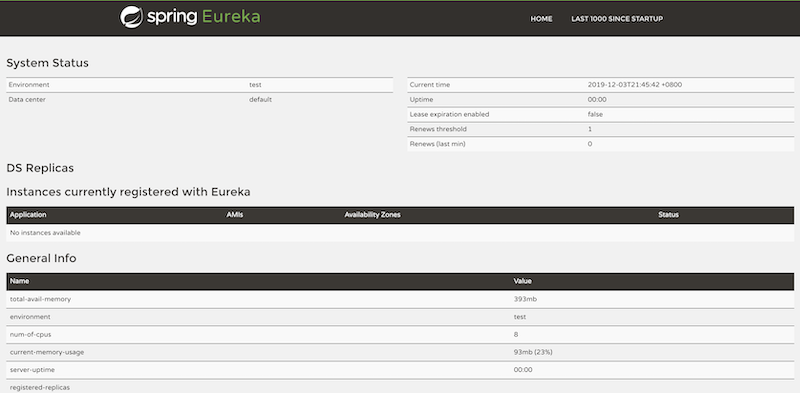This screenshot has width=800, height=393.
Task: Select the DS Replicas heading
Action: (x=40, y=168)
